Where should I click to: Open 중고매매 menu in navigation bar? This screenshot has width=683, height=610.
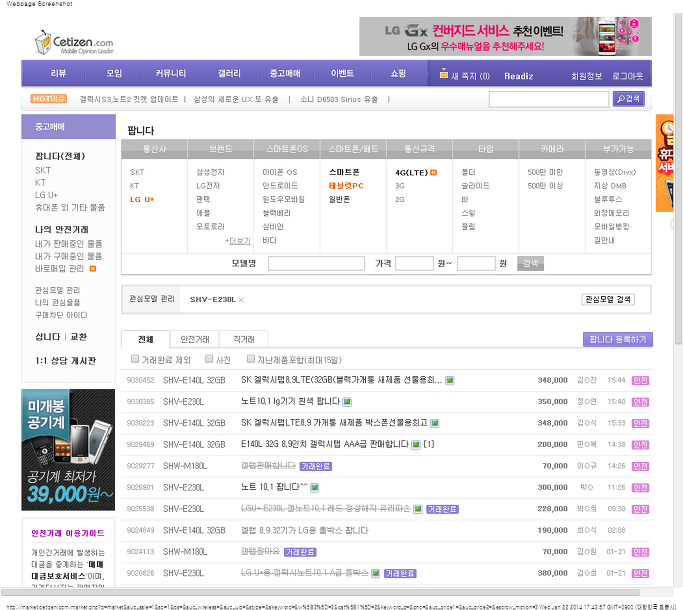pos(285,73)
